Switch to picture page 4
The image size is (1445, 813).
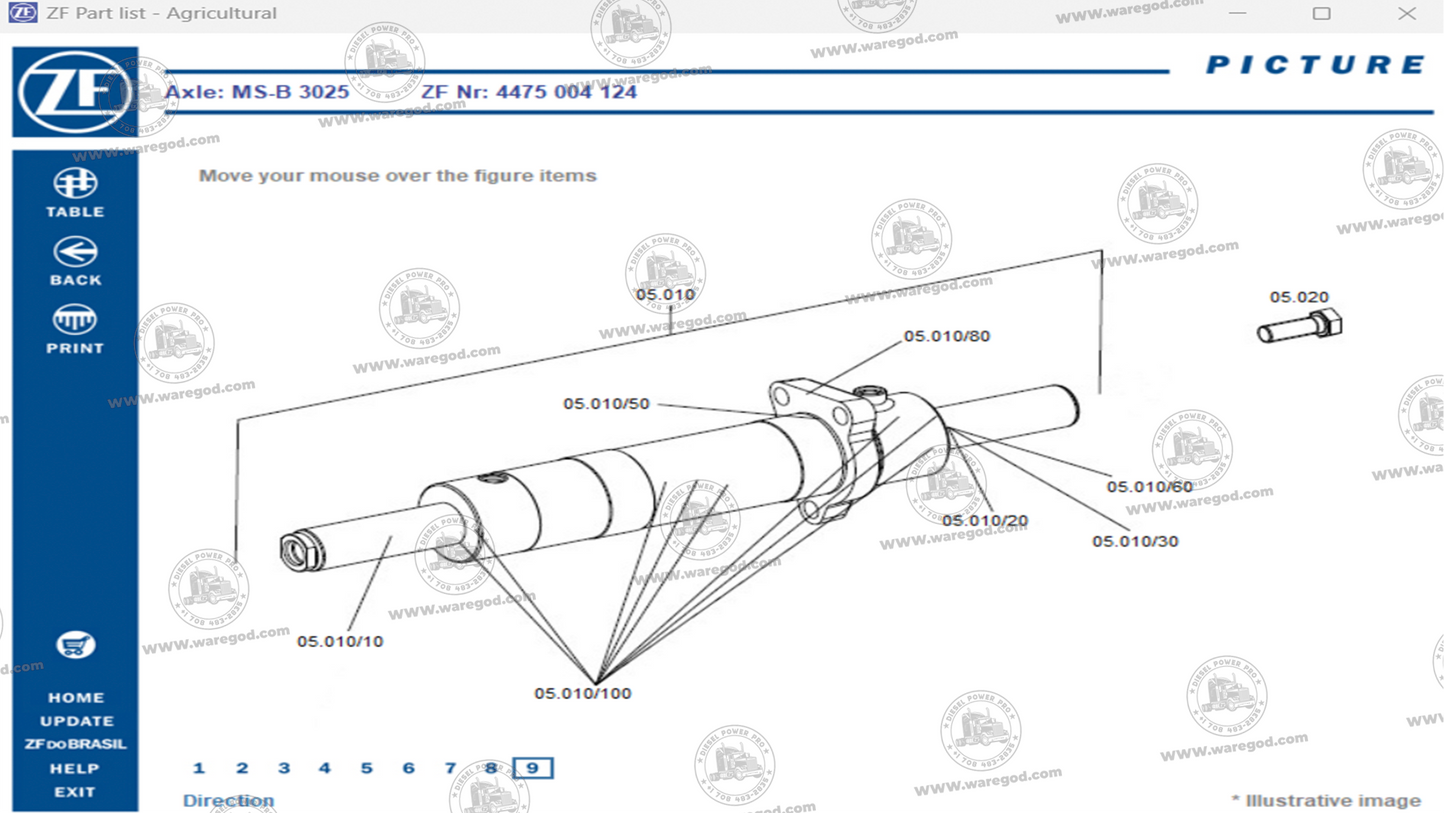325,768
